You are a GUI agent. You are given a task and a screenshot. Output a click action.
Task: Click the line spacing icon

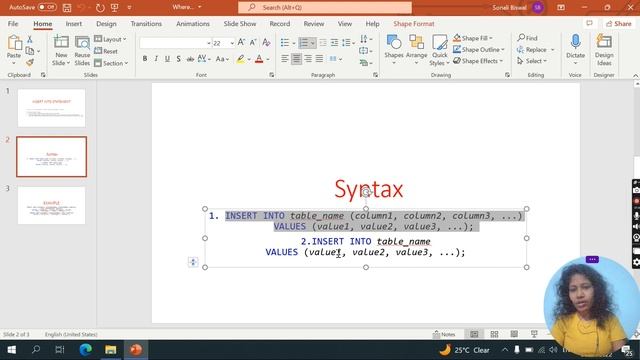tap(346, 42)
